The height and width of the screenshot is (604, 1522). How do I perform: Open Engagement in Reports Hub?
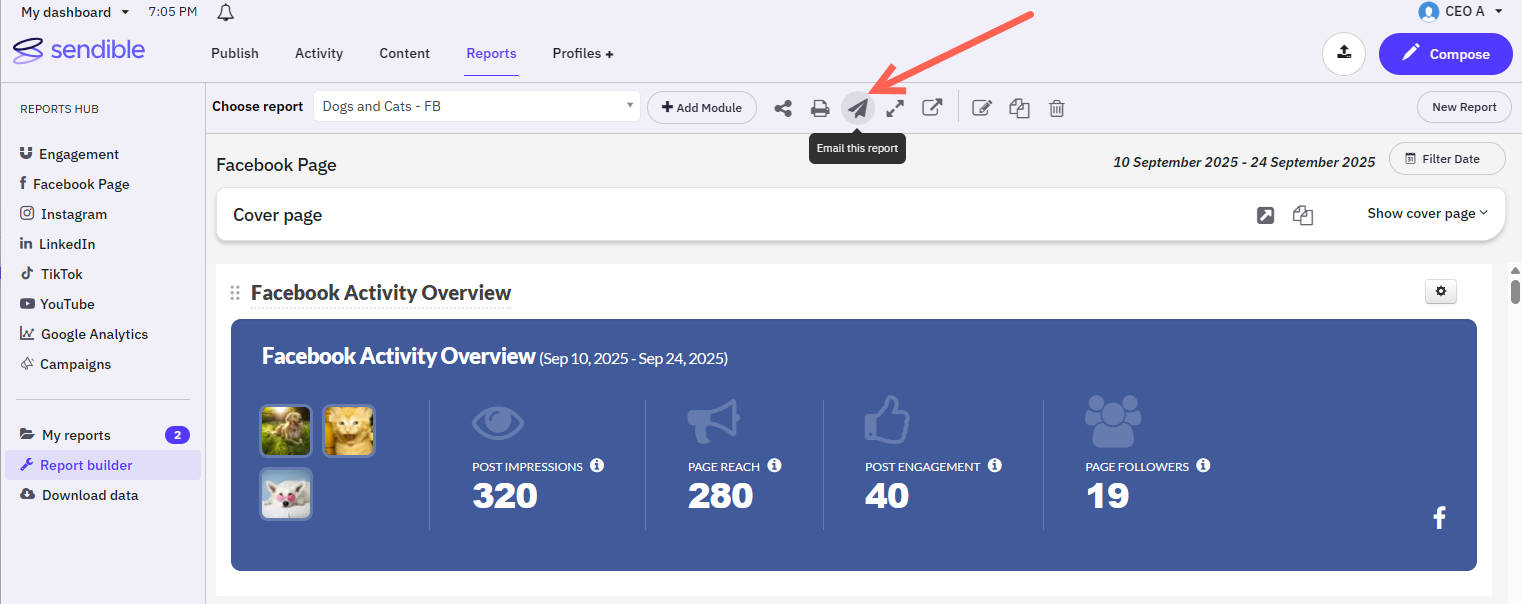tap(69, 154)
